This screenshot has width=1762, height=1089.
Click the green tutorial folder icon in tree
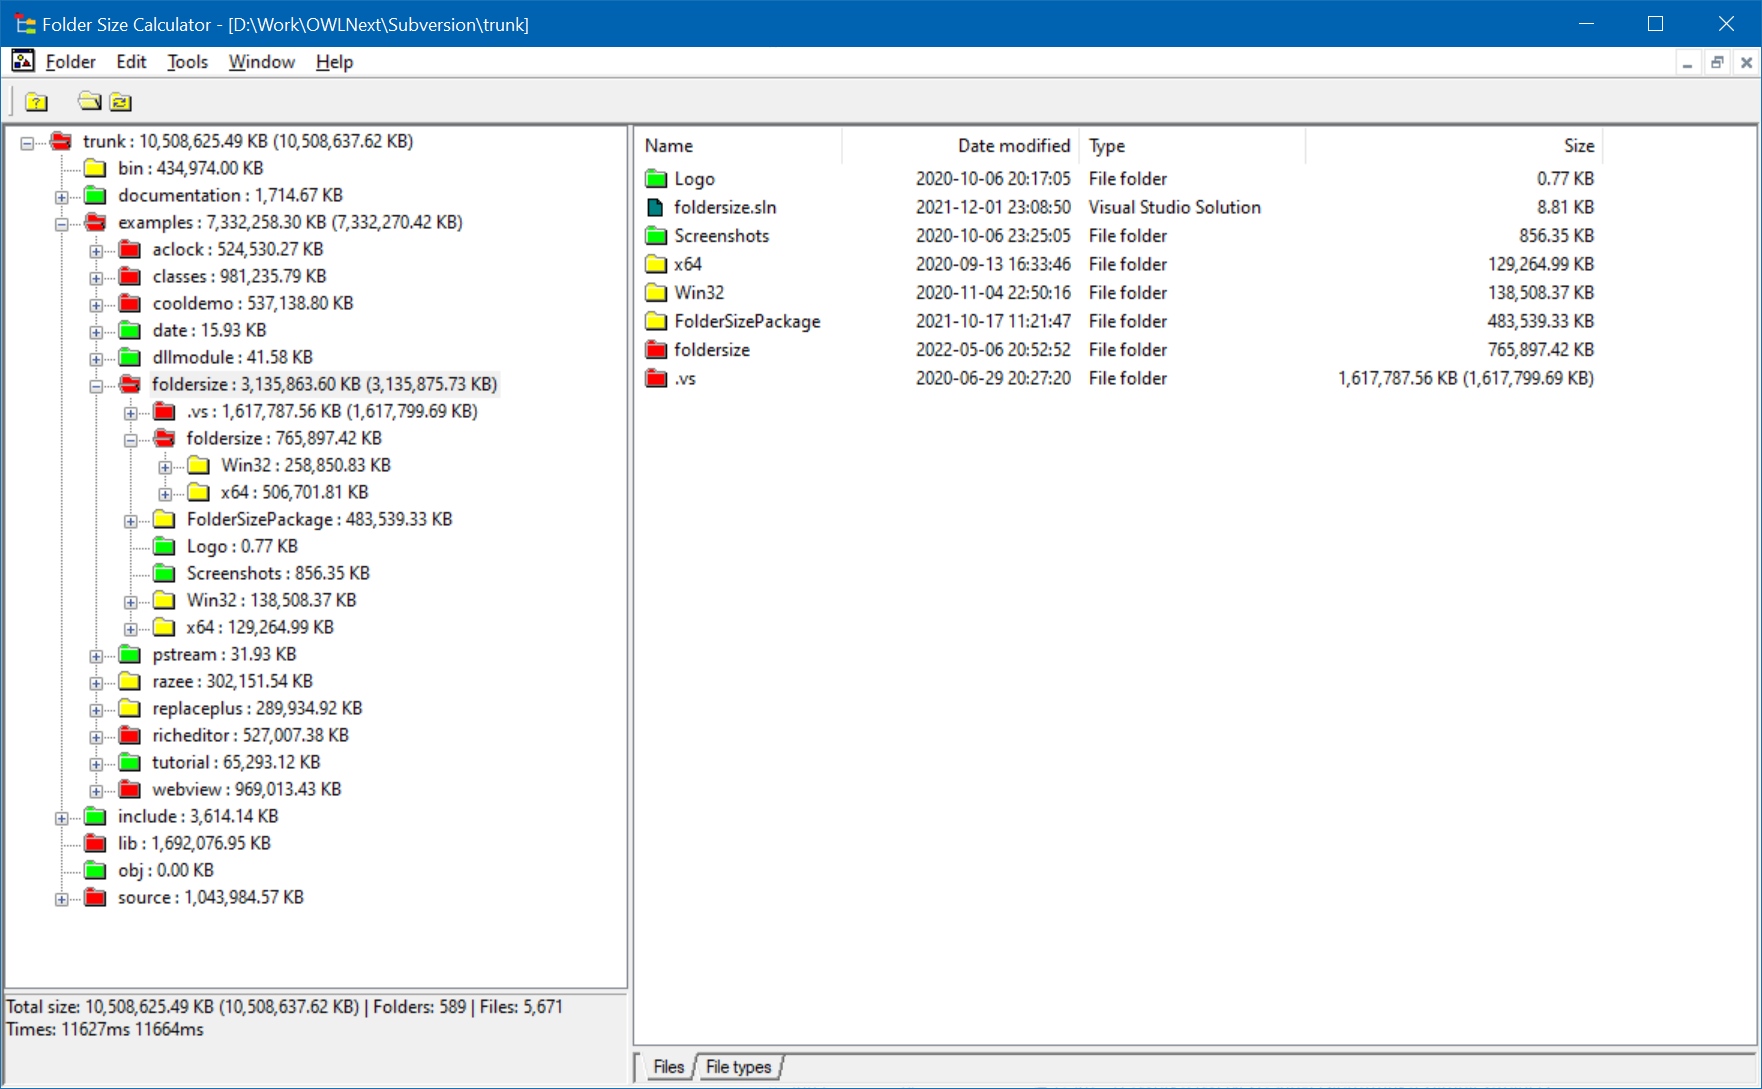(130, 762)
